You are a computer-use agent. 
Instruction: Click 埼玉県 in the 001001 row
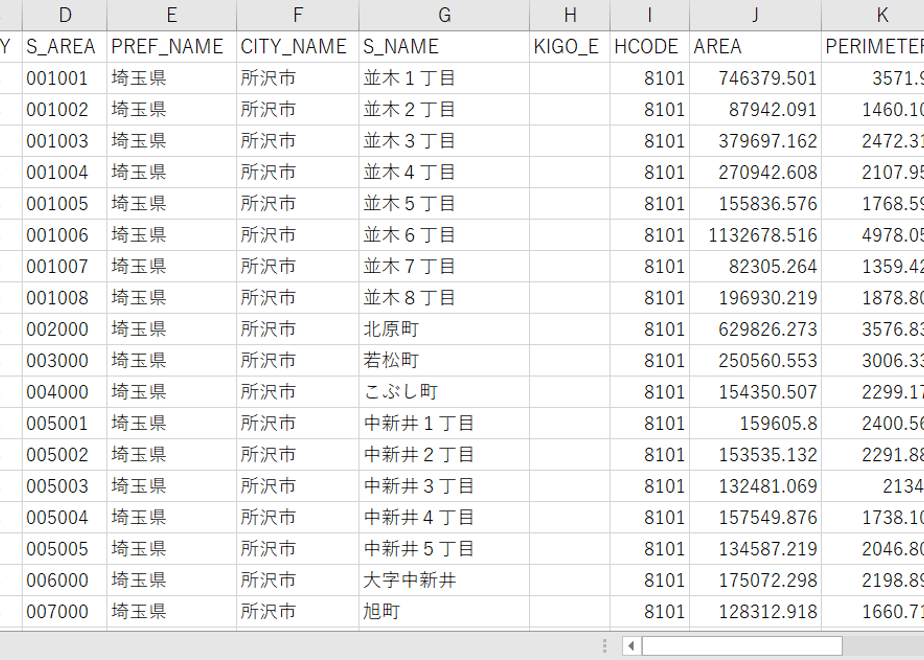tap(171, 78)
